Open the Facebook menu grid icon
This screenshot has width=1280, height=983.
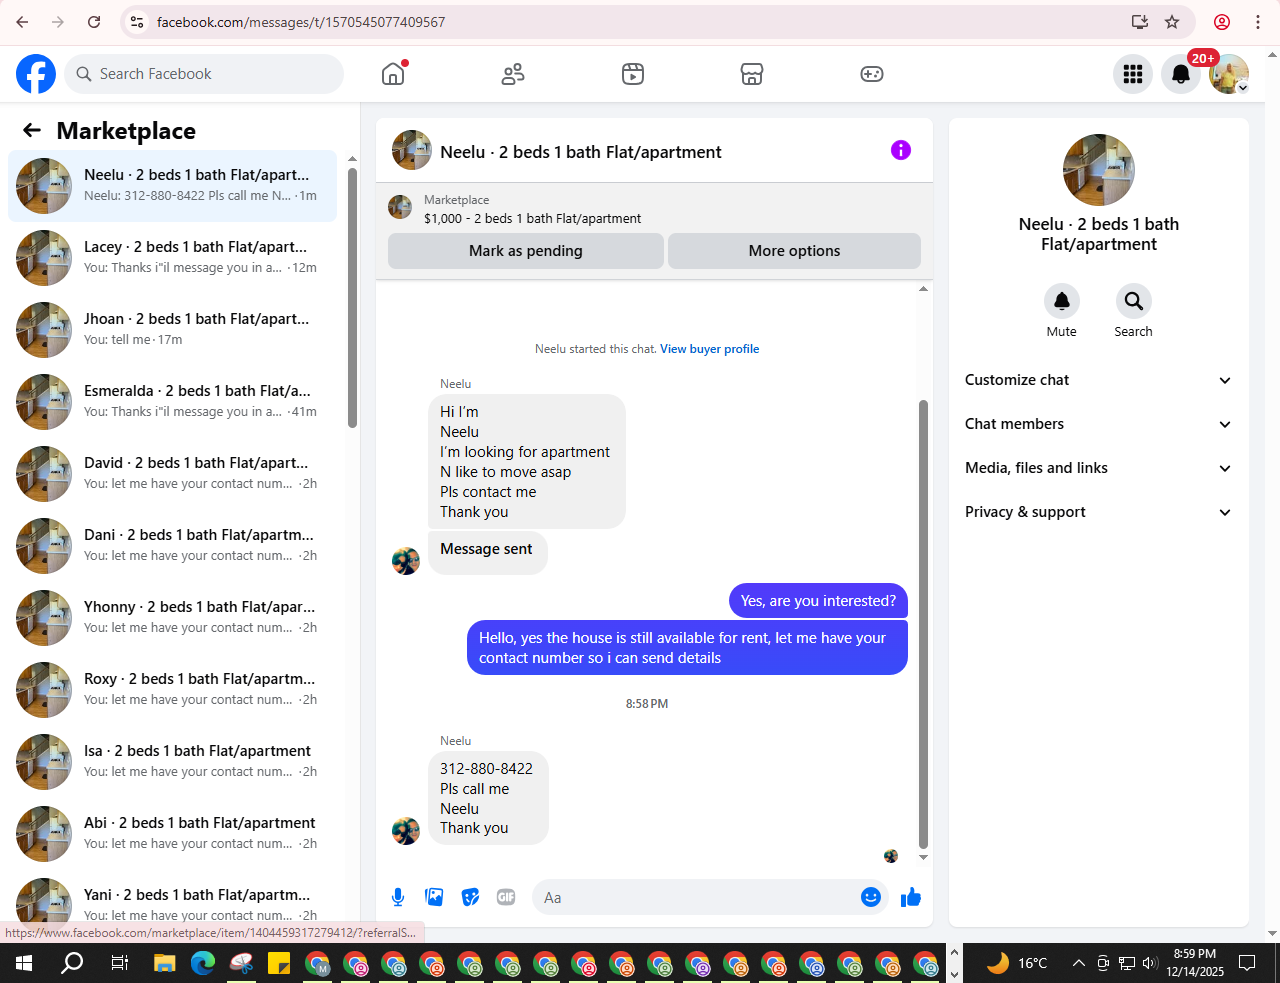click(x=1133, y=74)
